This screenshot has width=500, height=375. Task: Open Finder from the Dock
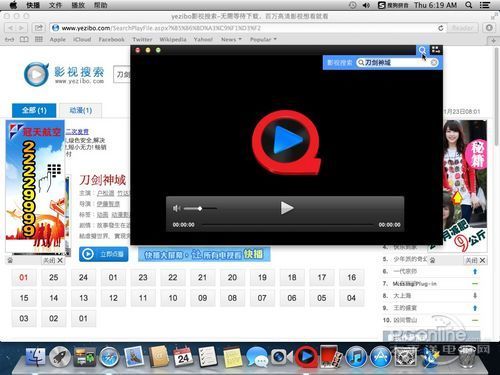point(36,357)
